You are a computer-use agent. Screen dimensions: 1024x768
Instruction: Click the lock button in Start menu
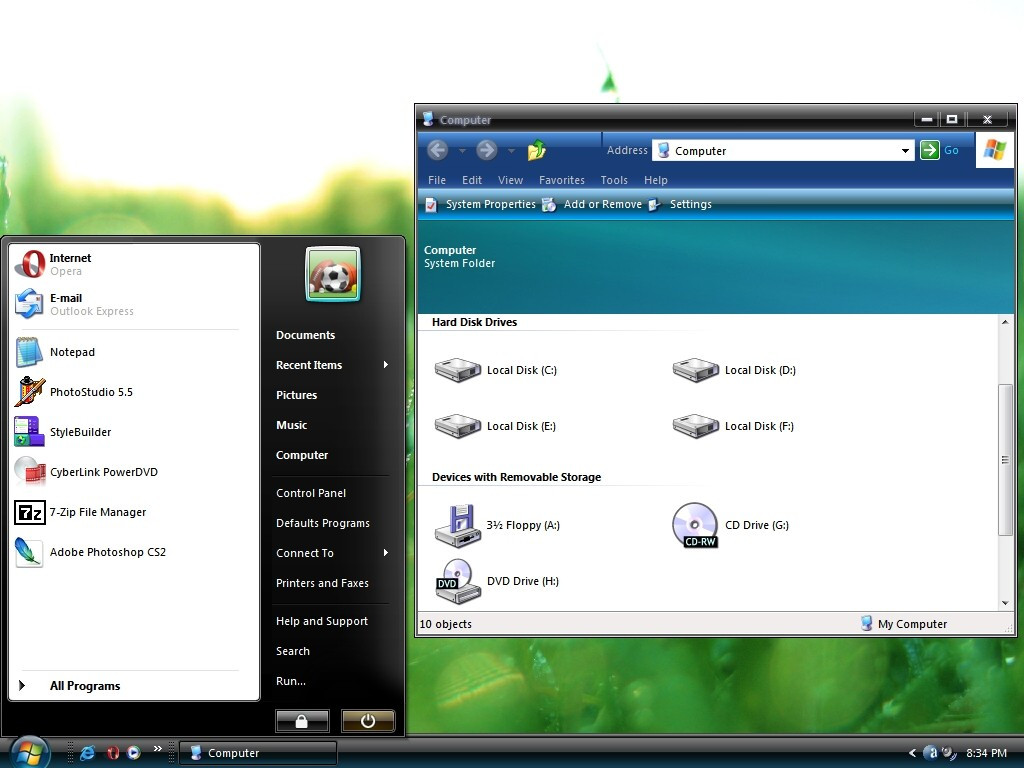(x=302, y=721)
